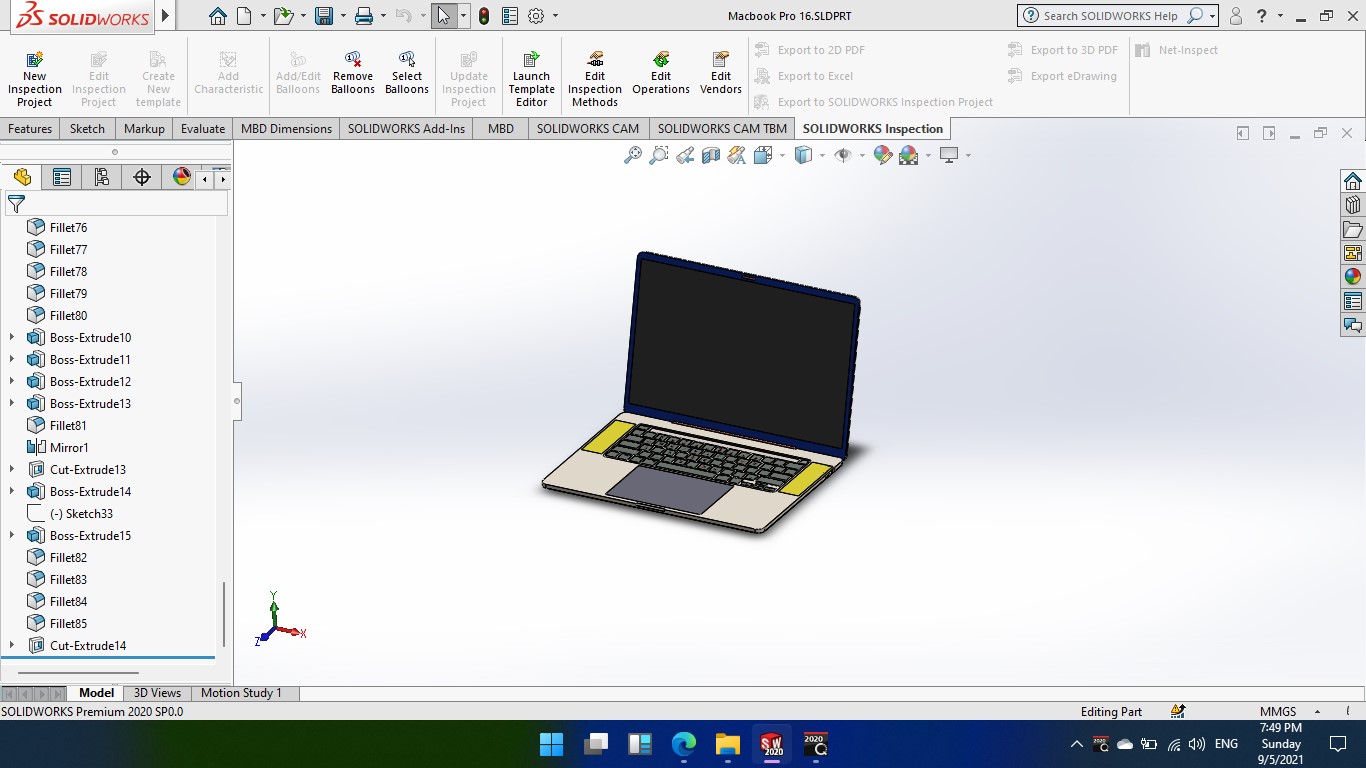Open ConfigurationManager tab
1366x768 pixels.
point(102,177)
